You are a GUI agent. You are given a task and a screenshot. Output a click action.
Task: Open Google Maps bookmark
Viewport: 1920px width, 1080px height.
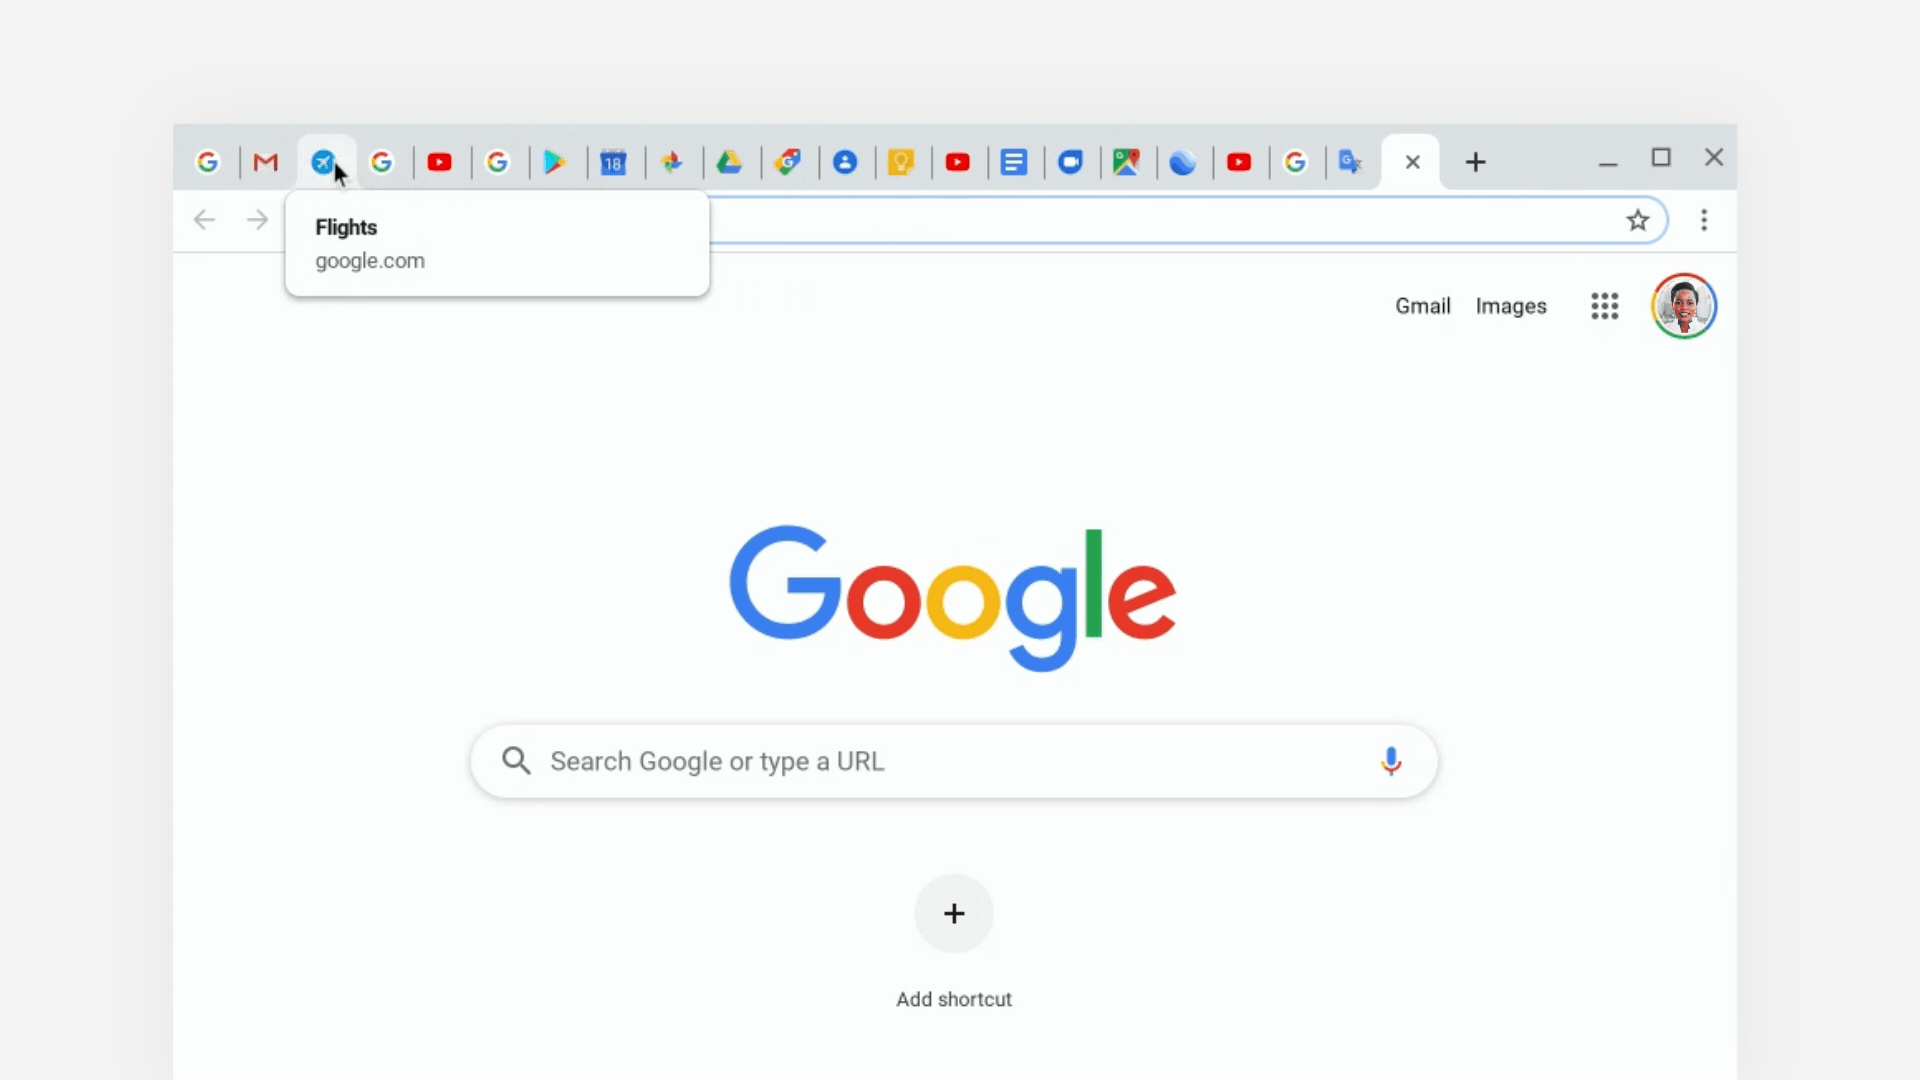pos(1126,161)
